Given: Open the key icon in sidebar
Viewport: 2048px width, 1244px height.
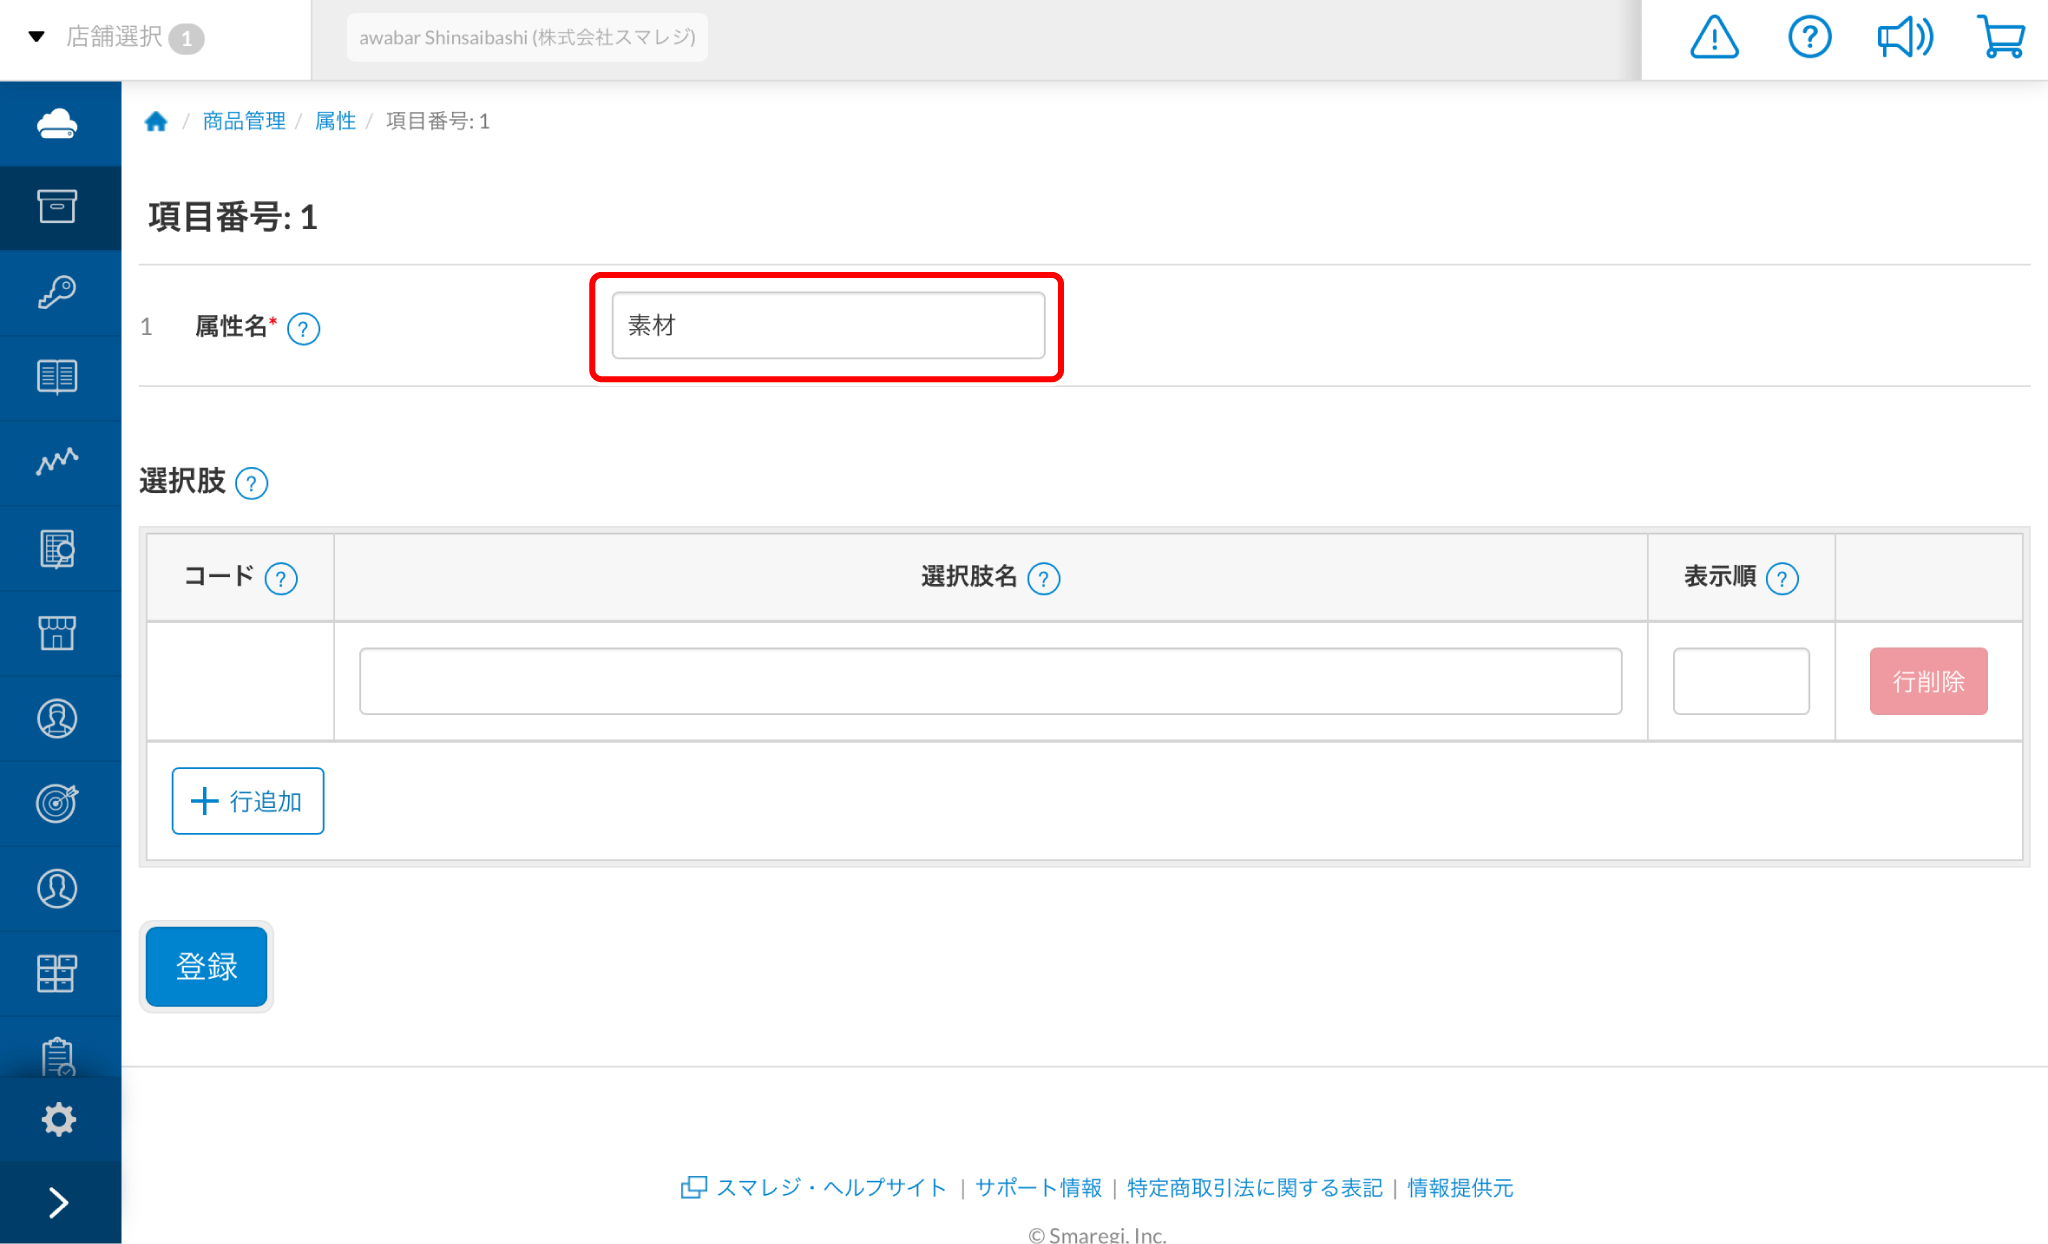Looking at the screenshot, I should [57, 292].
